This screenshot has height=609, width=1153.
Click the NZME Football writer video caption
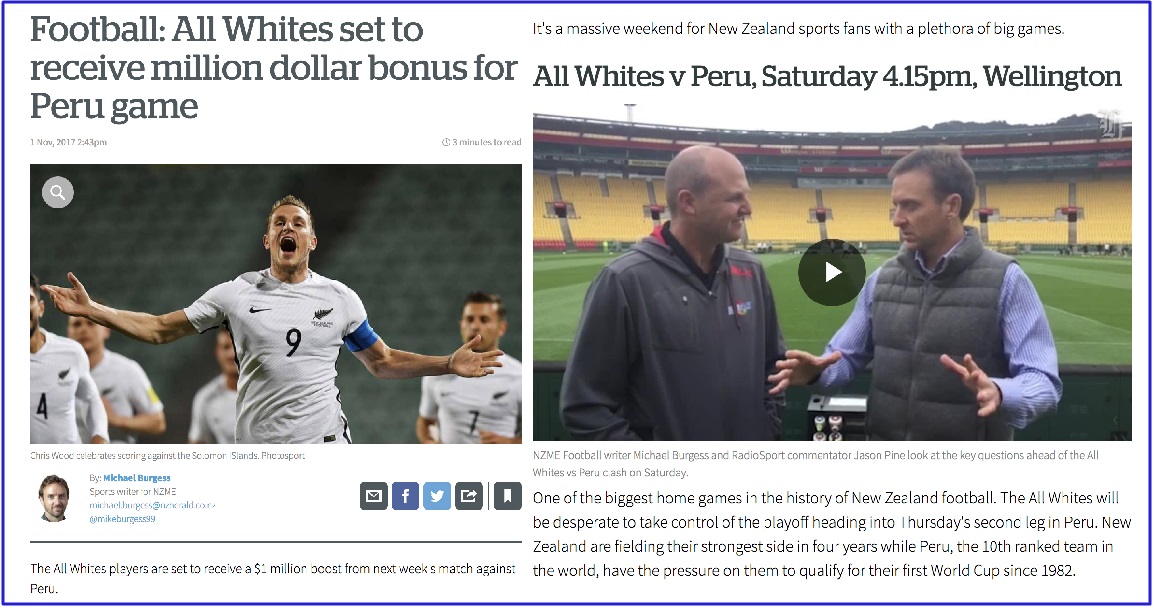coord(815,463)
